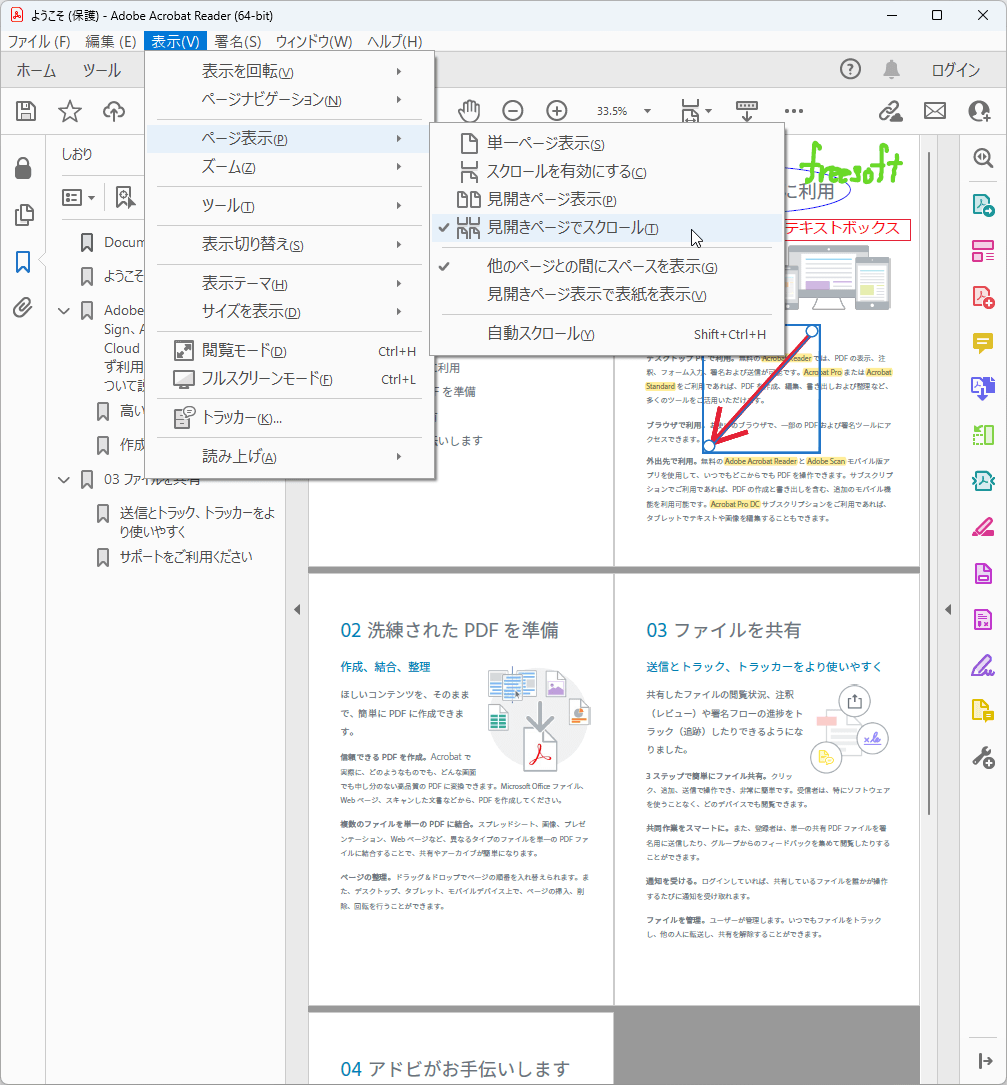Expand the 表示テーマ submenu
The width and height of the screenshot is (1007, 1085).
(x=289, y=284)
